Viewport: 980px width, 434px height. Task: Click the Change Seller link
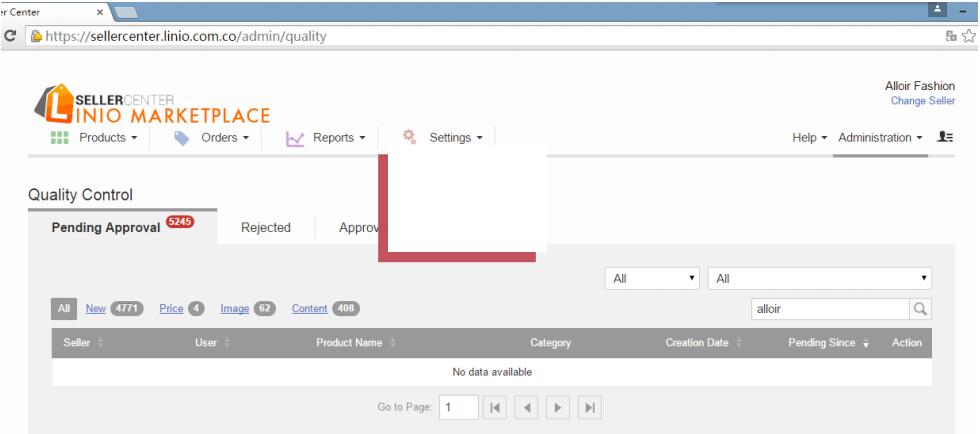tap(922, 101)
